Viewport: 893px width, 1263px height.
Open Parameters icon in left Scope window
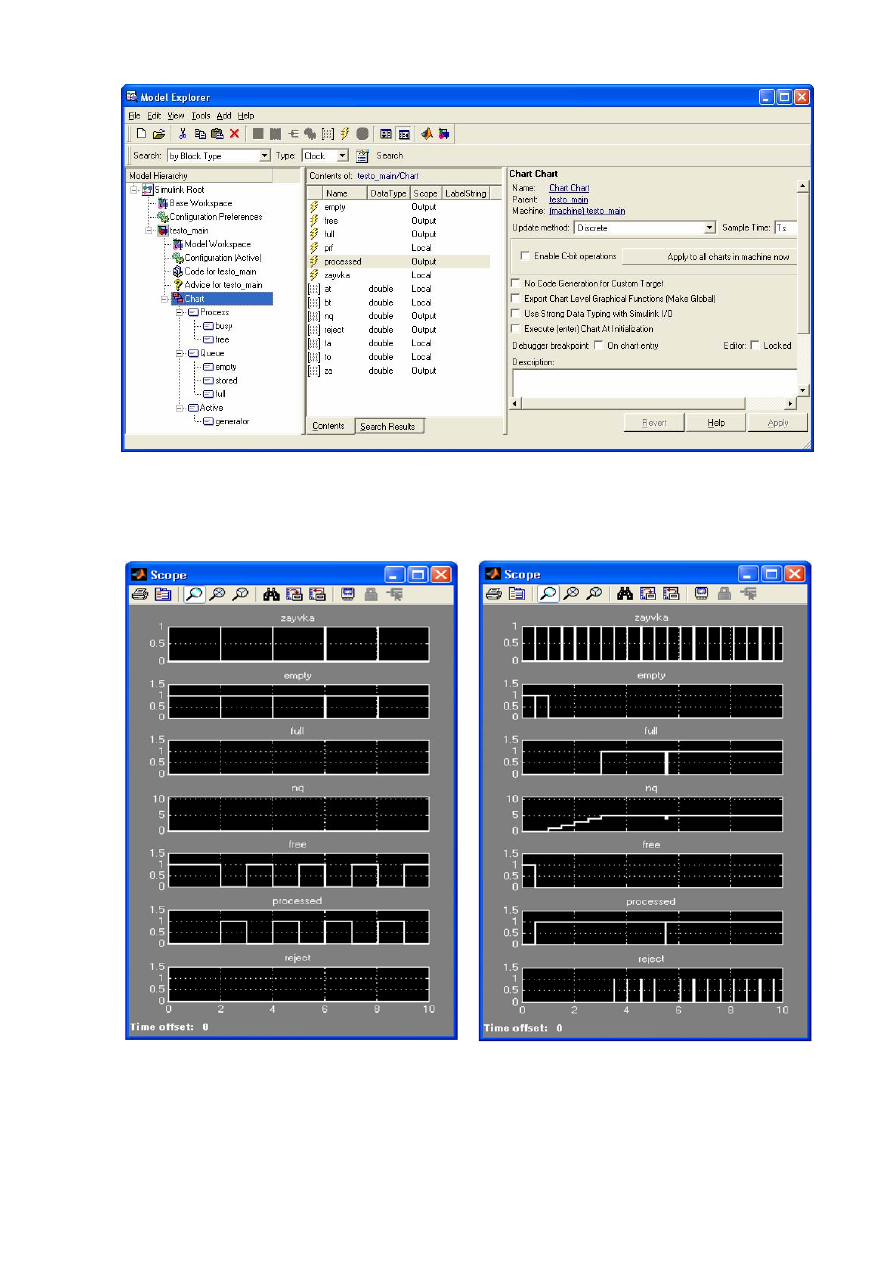point(161,594)
